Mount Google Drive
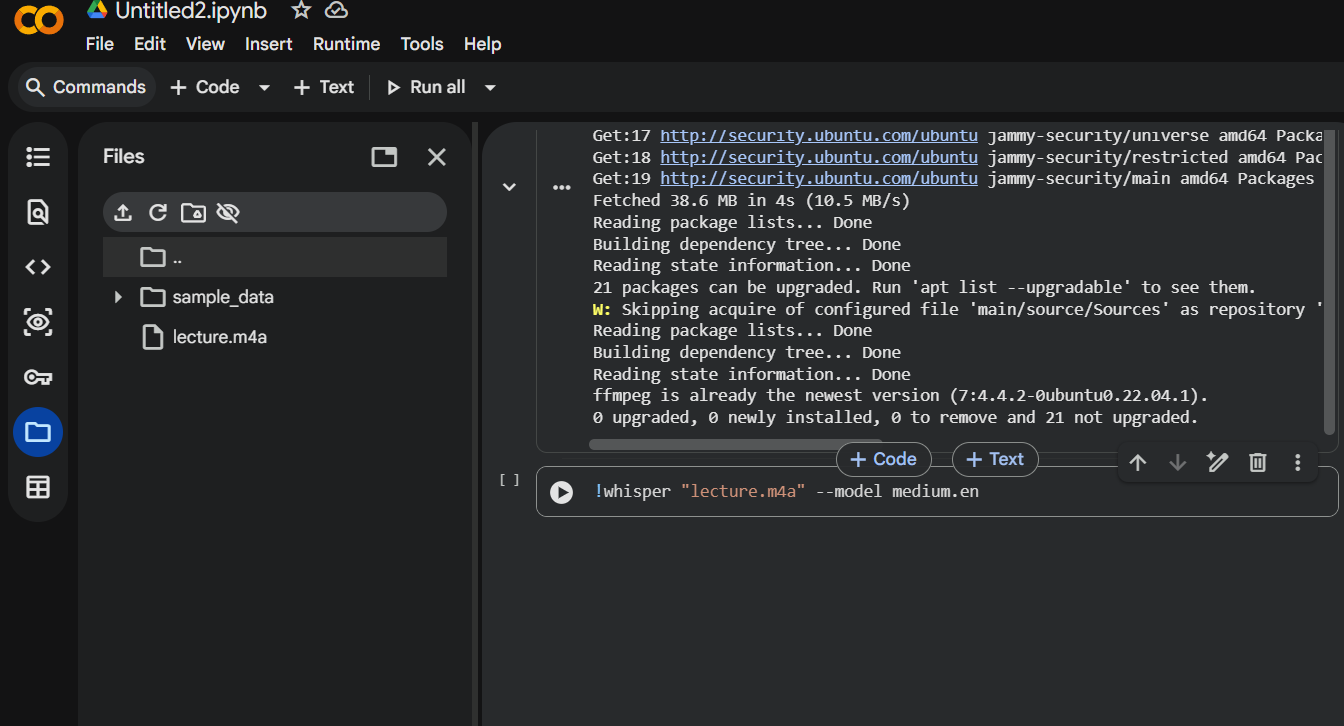 (194, 212)
